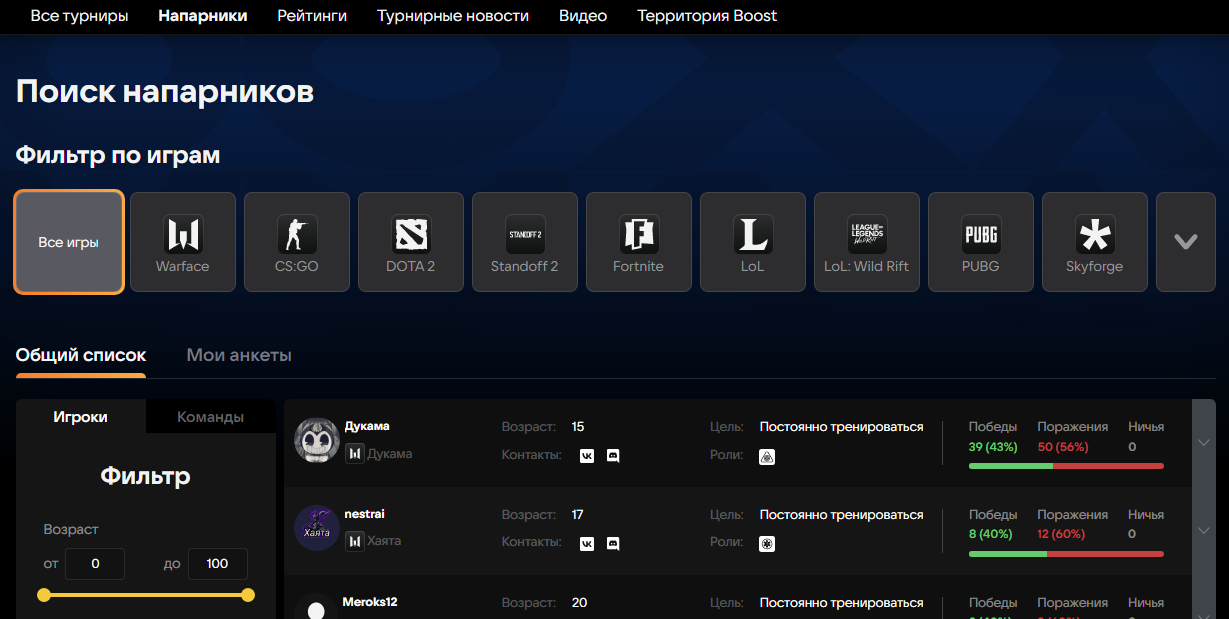1229x619 pixels.
Task: Open the Дукама player profile name
Action: [x=367, y=426]
